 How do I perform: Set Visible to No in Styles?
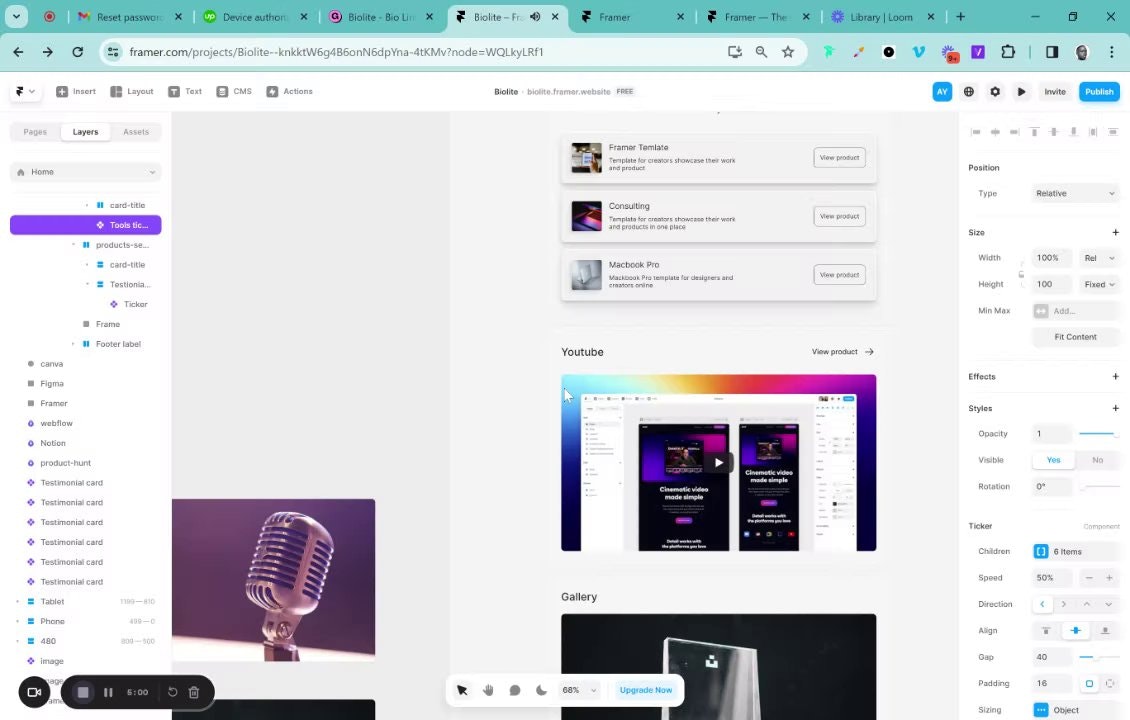1097,459
